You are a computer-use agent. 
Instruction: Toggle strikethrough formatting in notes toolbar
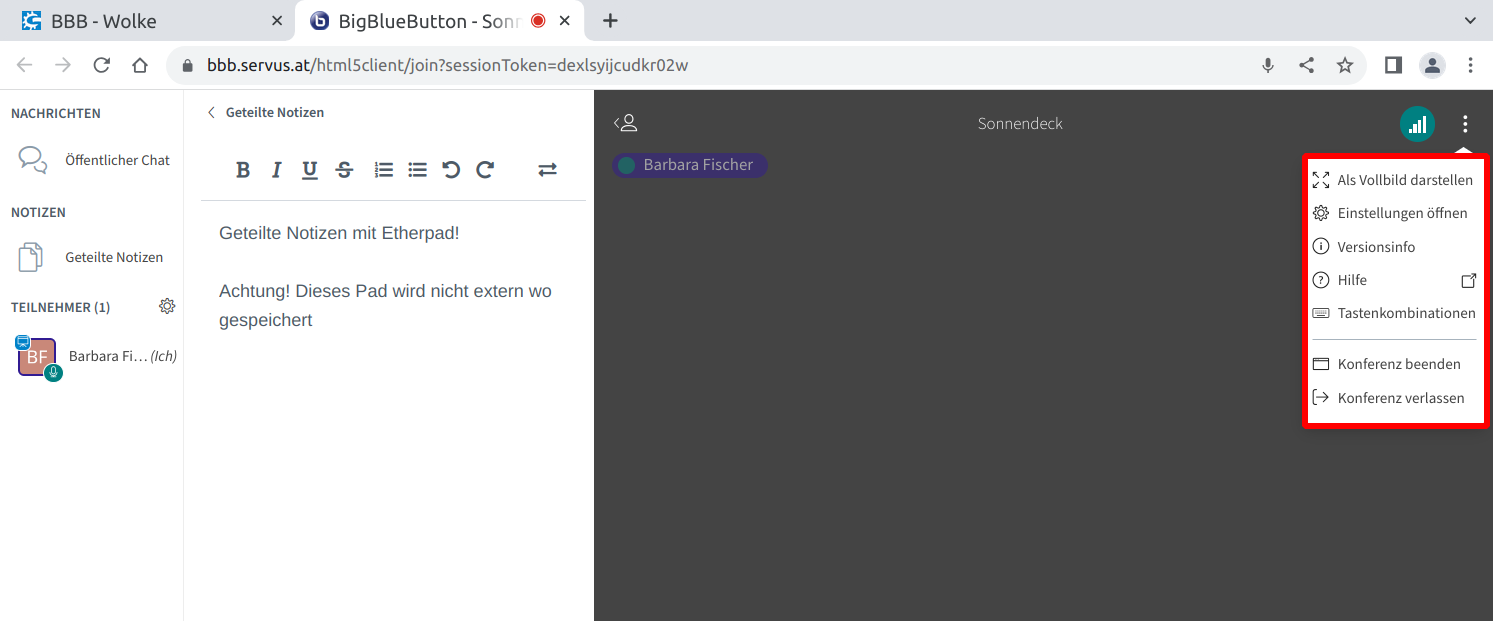(344, 170)
